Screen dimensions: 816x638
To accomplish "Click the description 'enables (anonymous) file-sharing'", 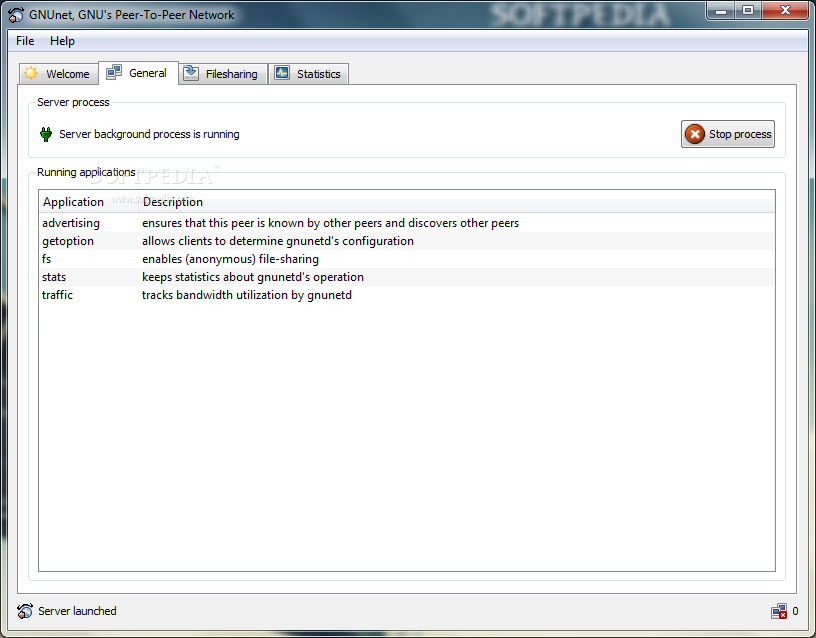I will click(230, 259).
